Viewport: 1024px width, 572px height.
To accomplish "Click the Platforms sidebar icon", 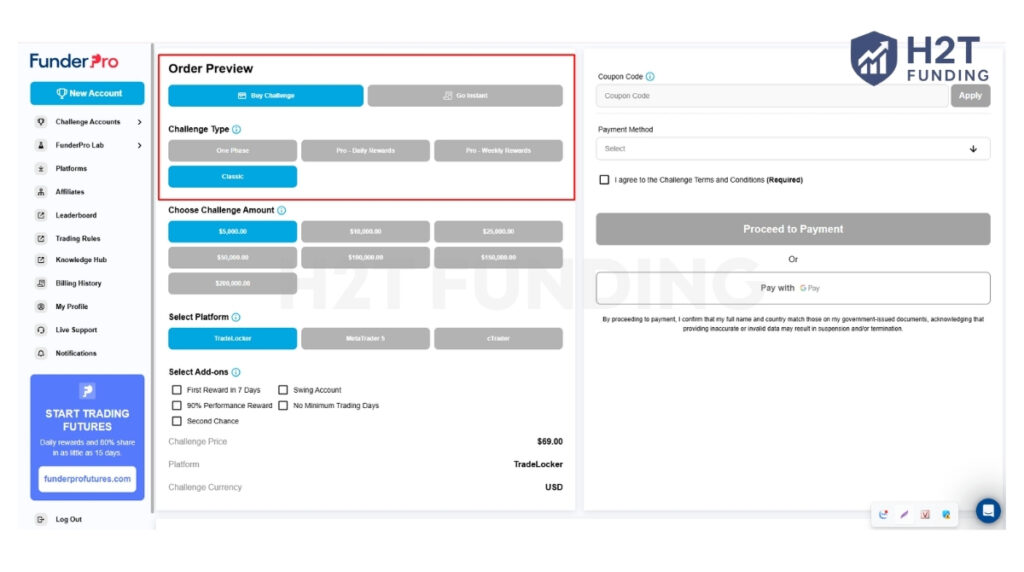I will pos(41,168).
